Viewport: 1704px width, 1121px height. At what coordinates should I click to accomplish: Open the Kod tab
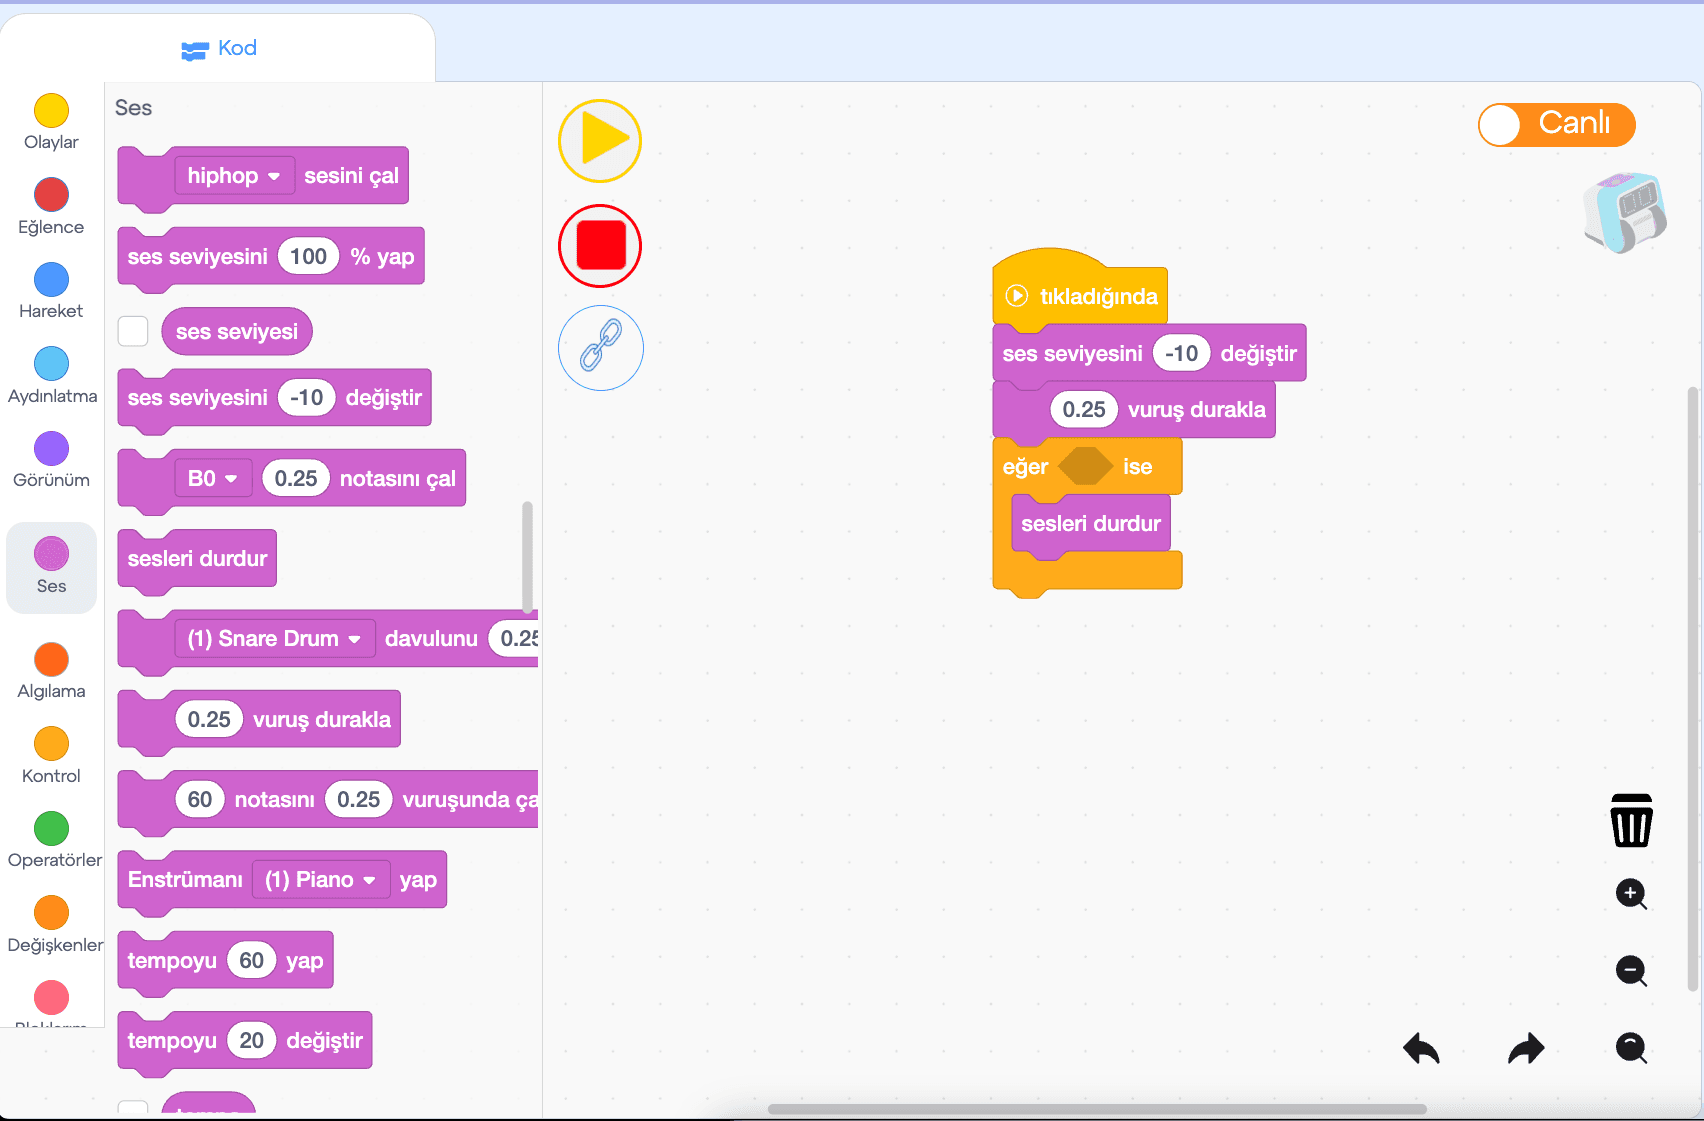219,48
